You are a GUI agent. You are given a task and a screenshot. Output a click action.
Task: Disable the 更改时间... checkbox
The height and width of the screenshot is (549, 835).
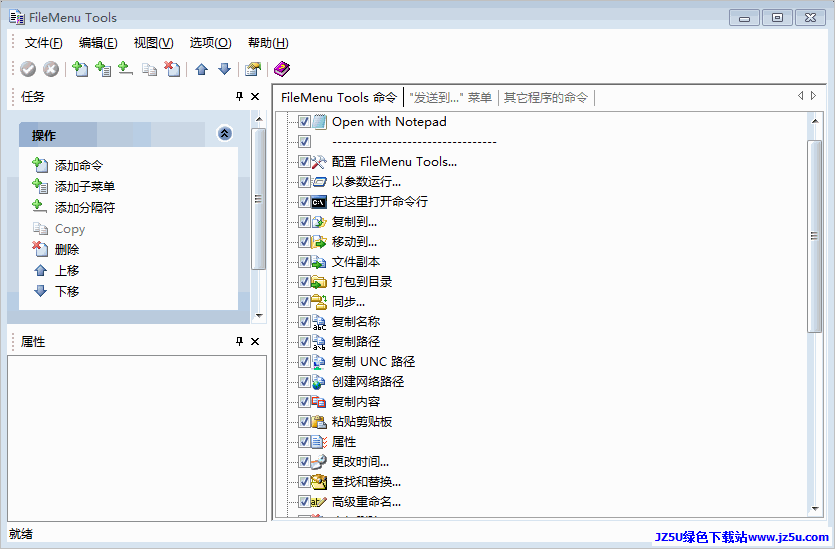click(304, 462)
